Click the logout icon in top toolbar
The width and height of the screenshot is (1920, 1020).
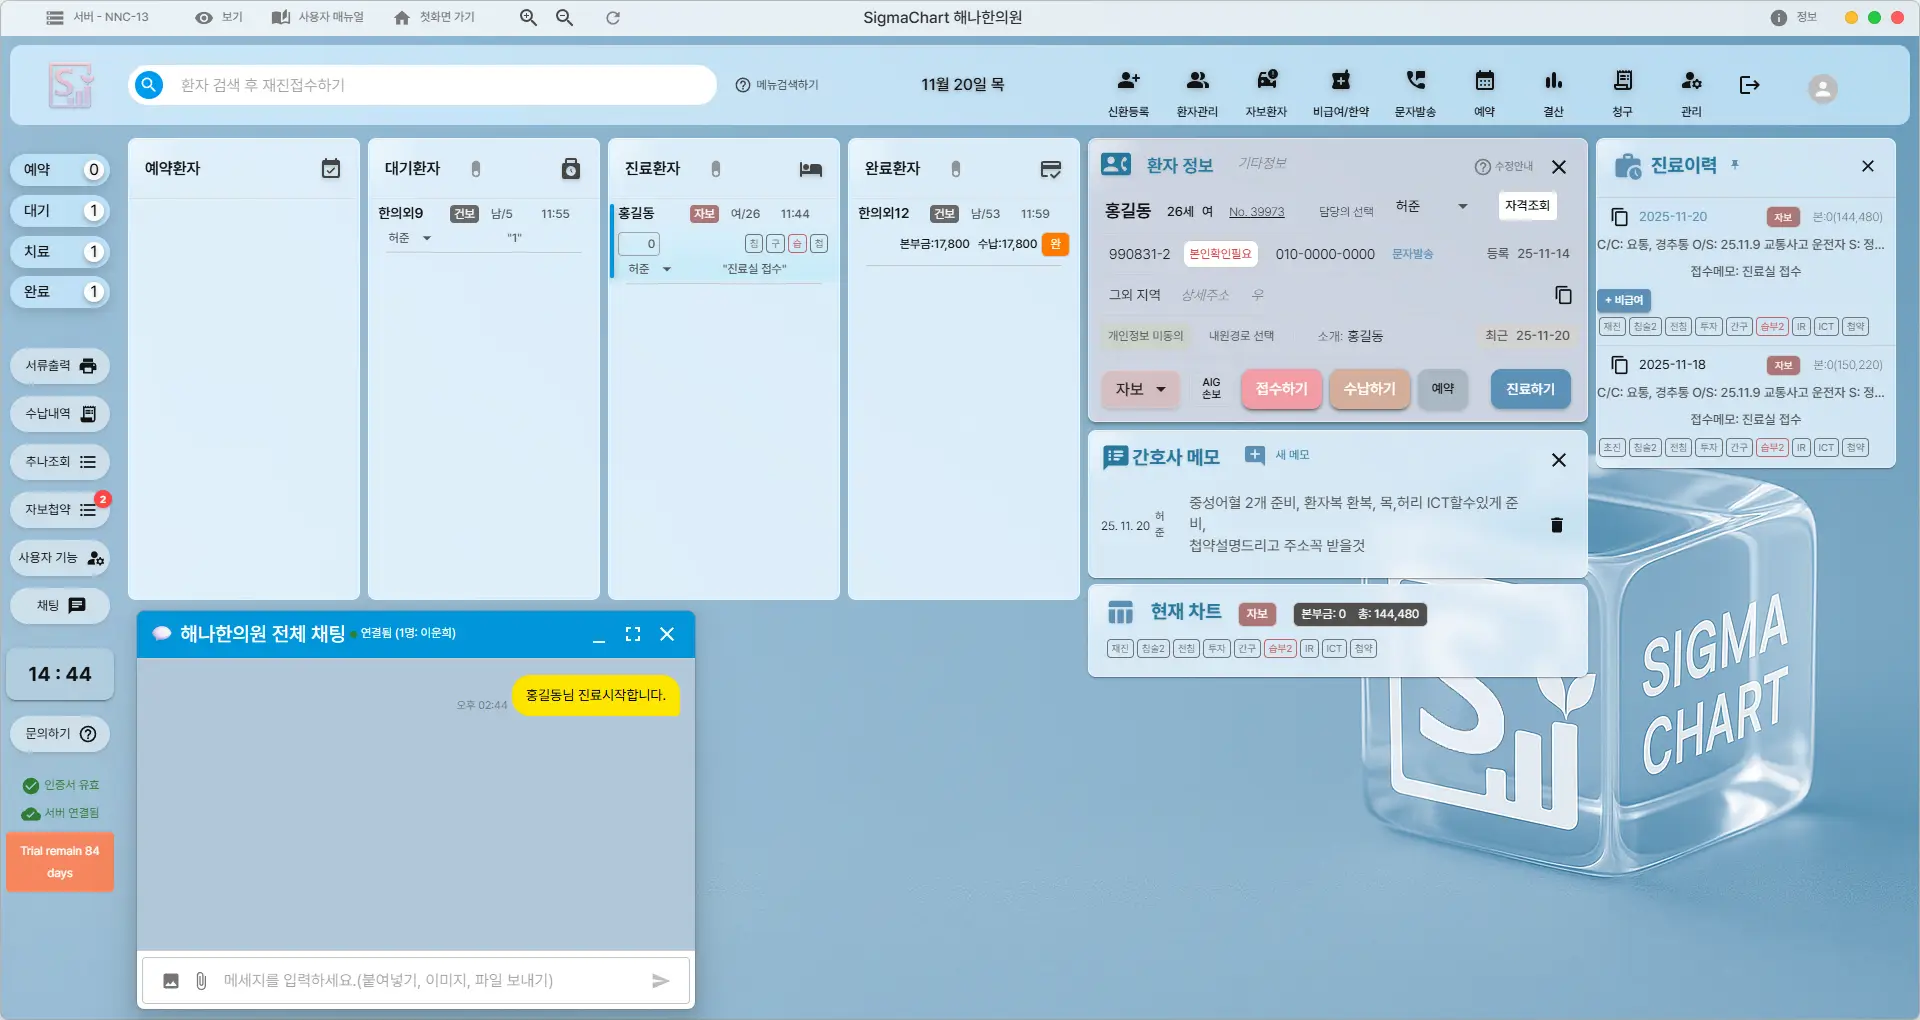pyautogui.click(x=1749, y=85)
